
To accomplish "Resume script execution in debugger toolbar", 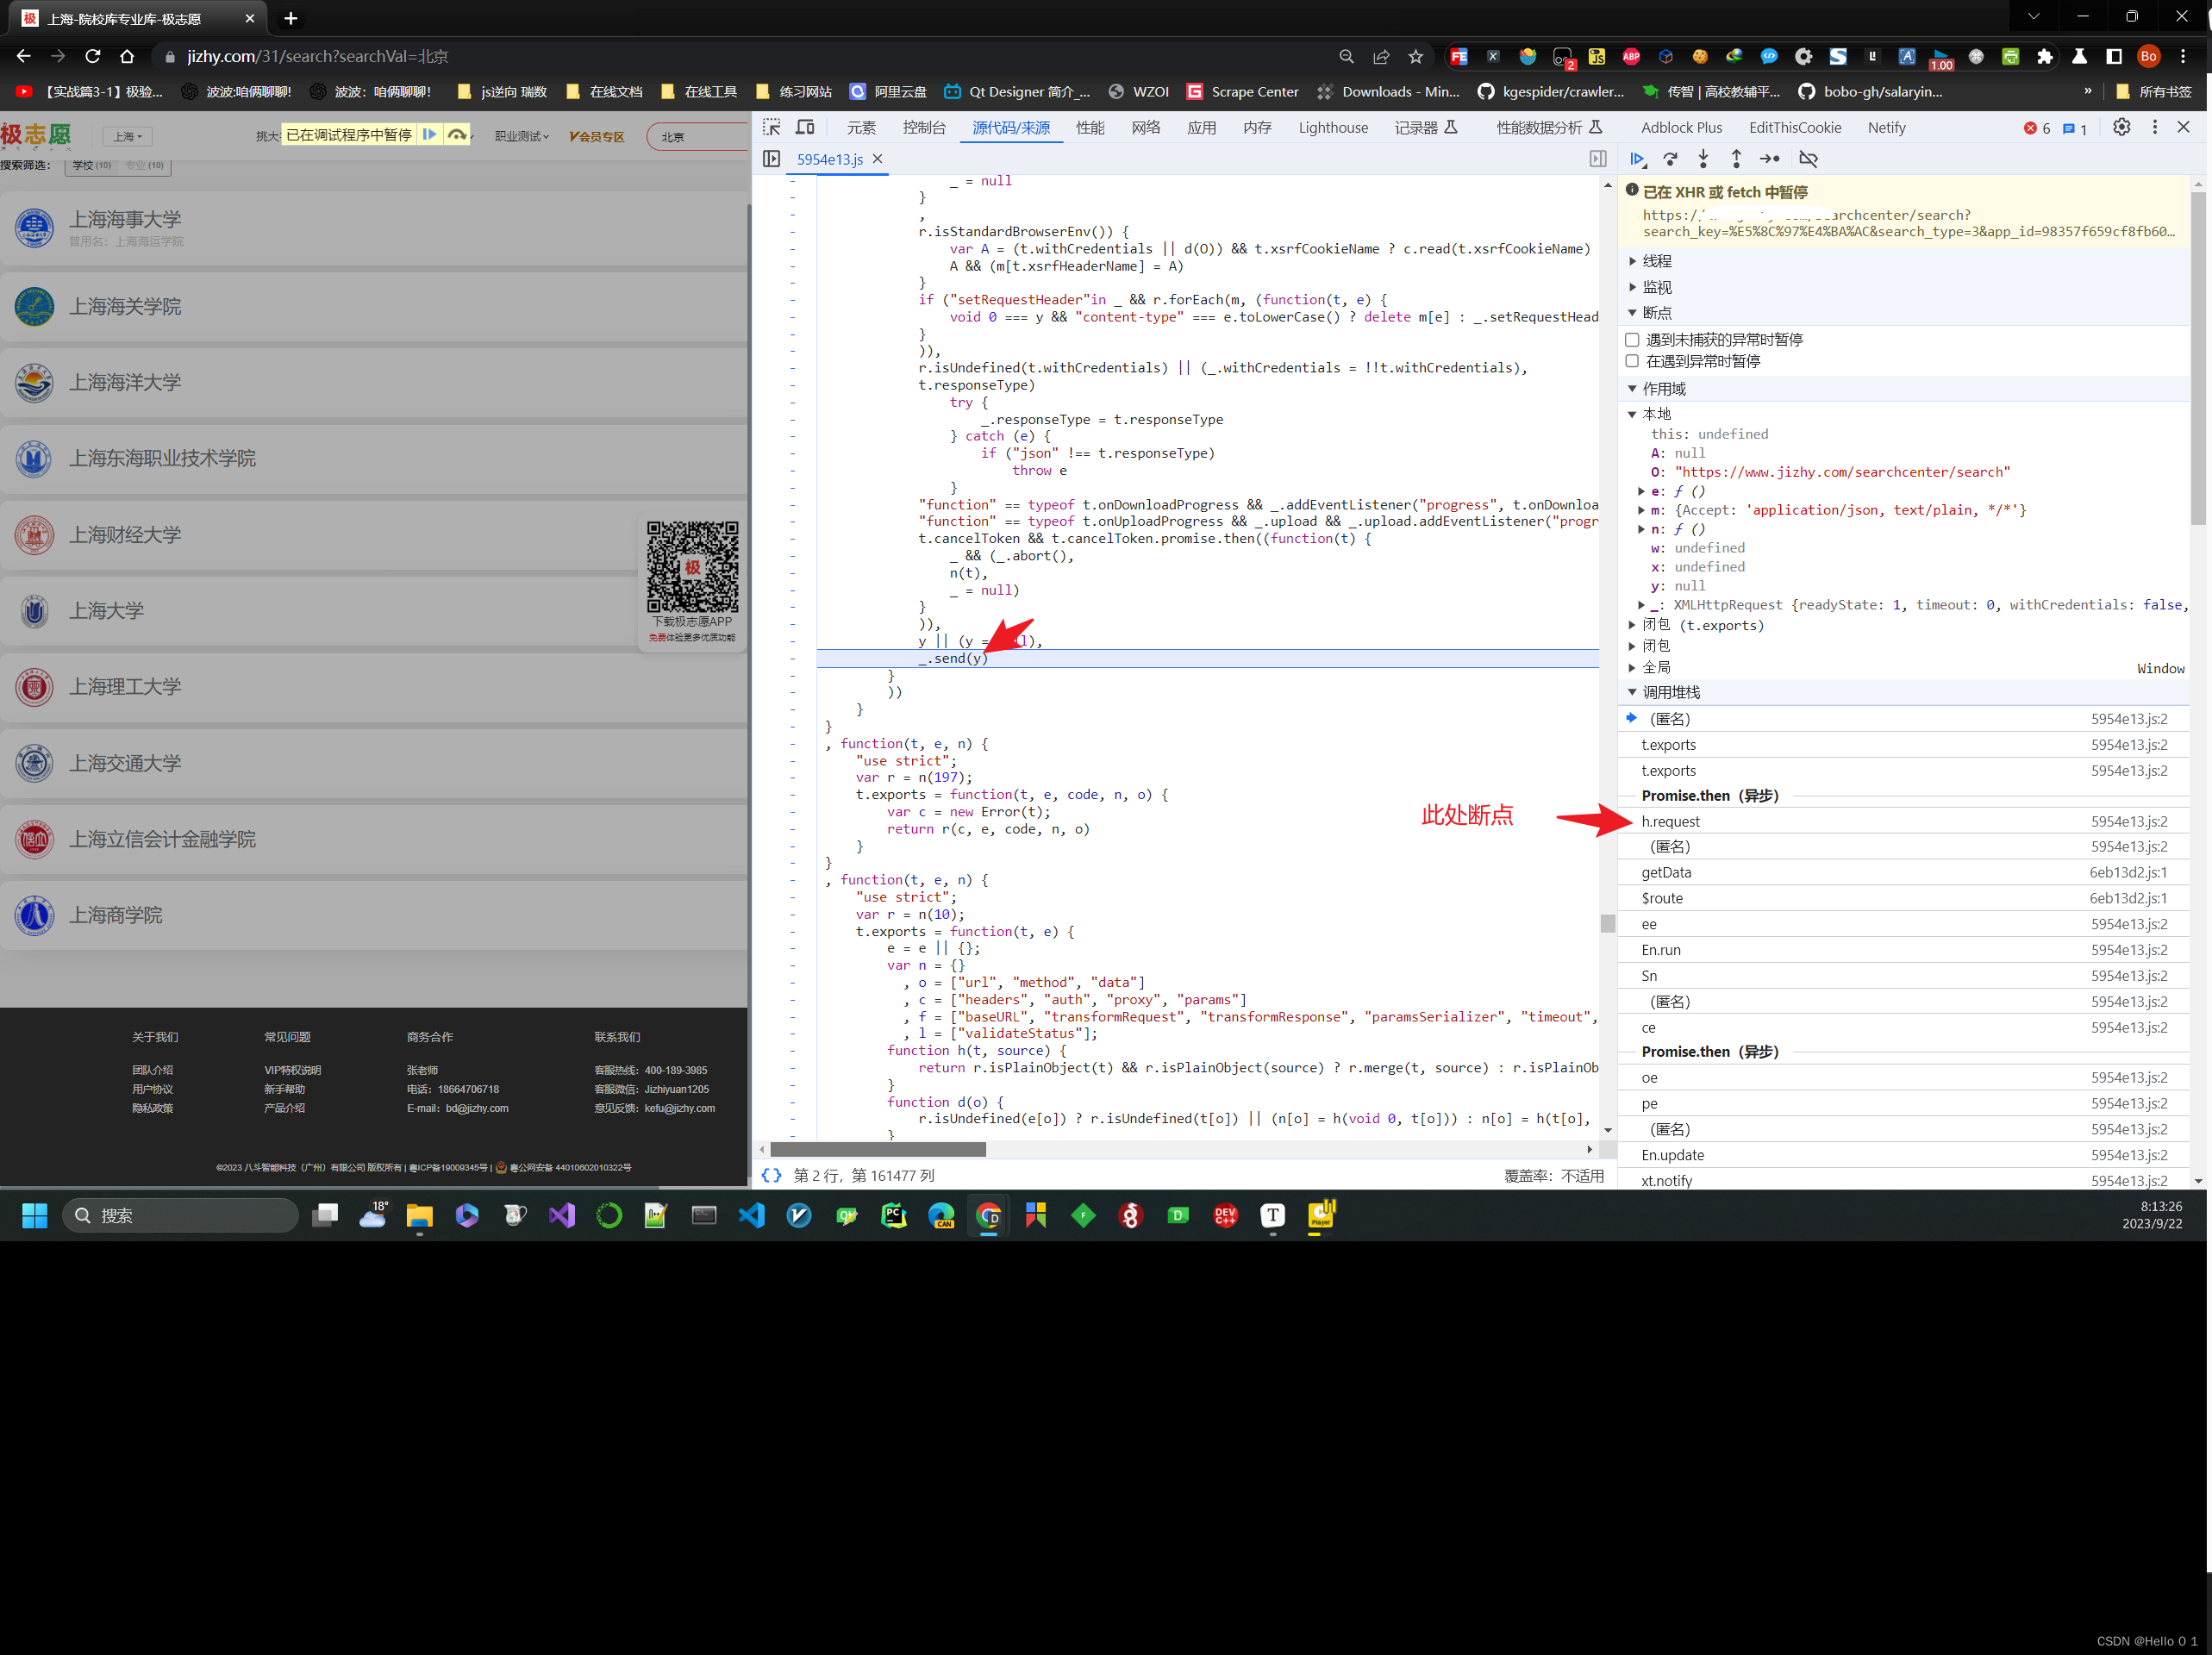I will pos(1637,159).
